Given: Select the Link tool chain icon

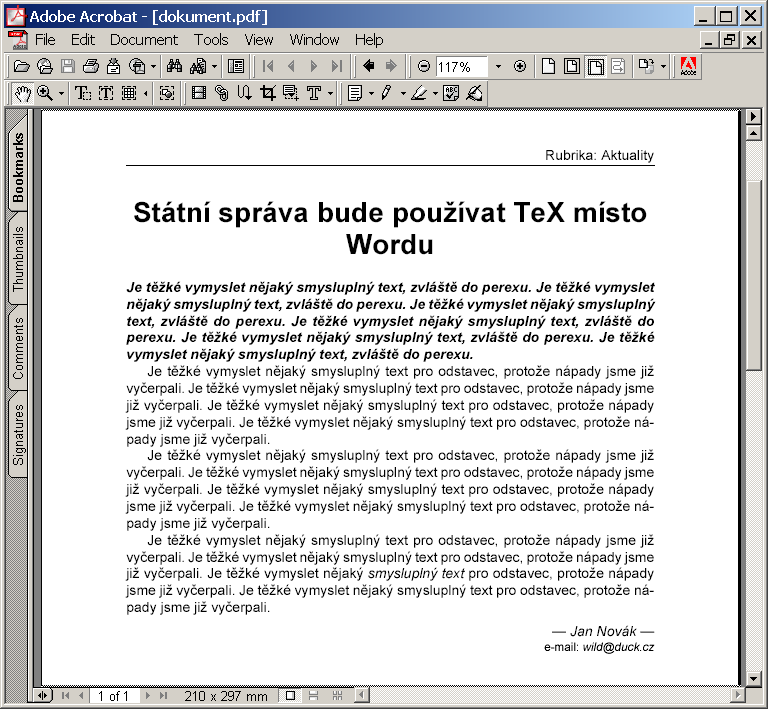Looking at the screenshot, I should [221, 93].
